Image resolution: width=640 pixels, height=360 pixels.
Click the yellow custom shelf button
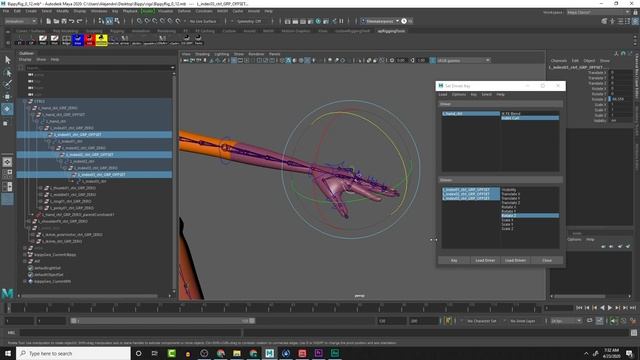point(101,40)
